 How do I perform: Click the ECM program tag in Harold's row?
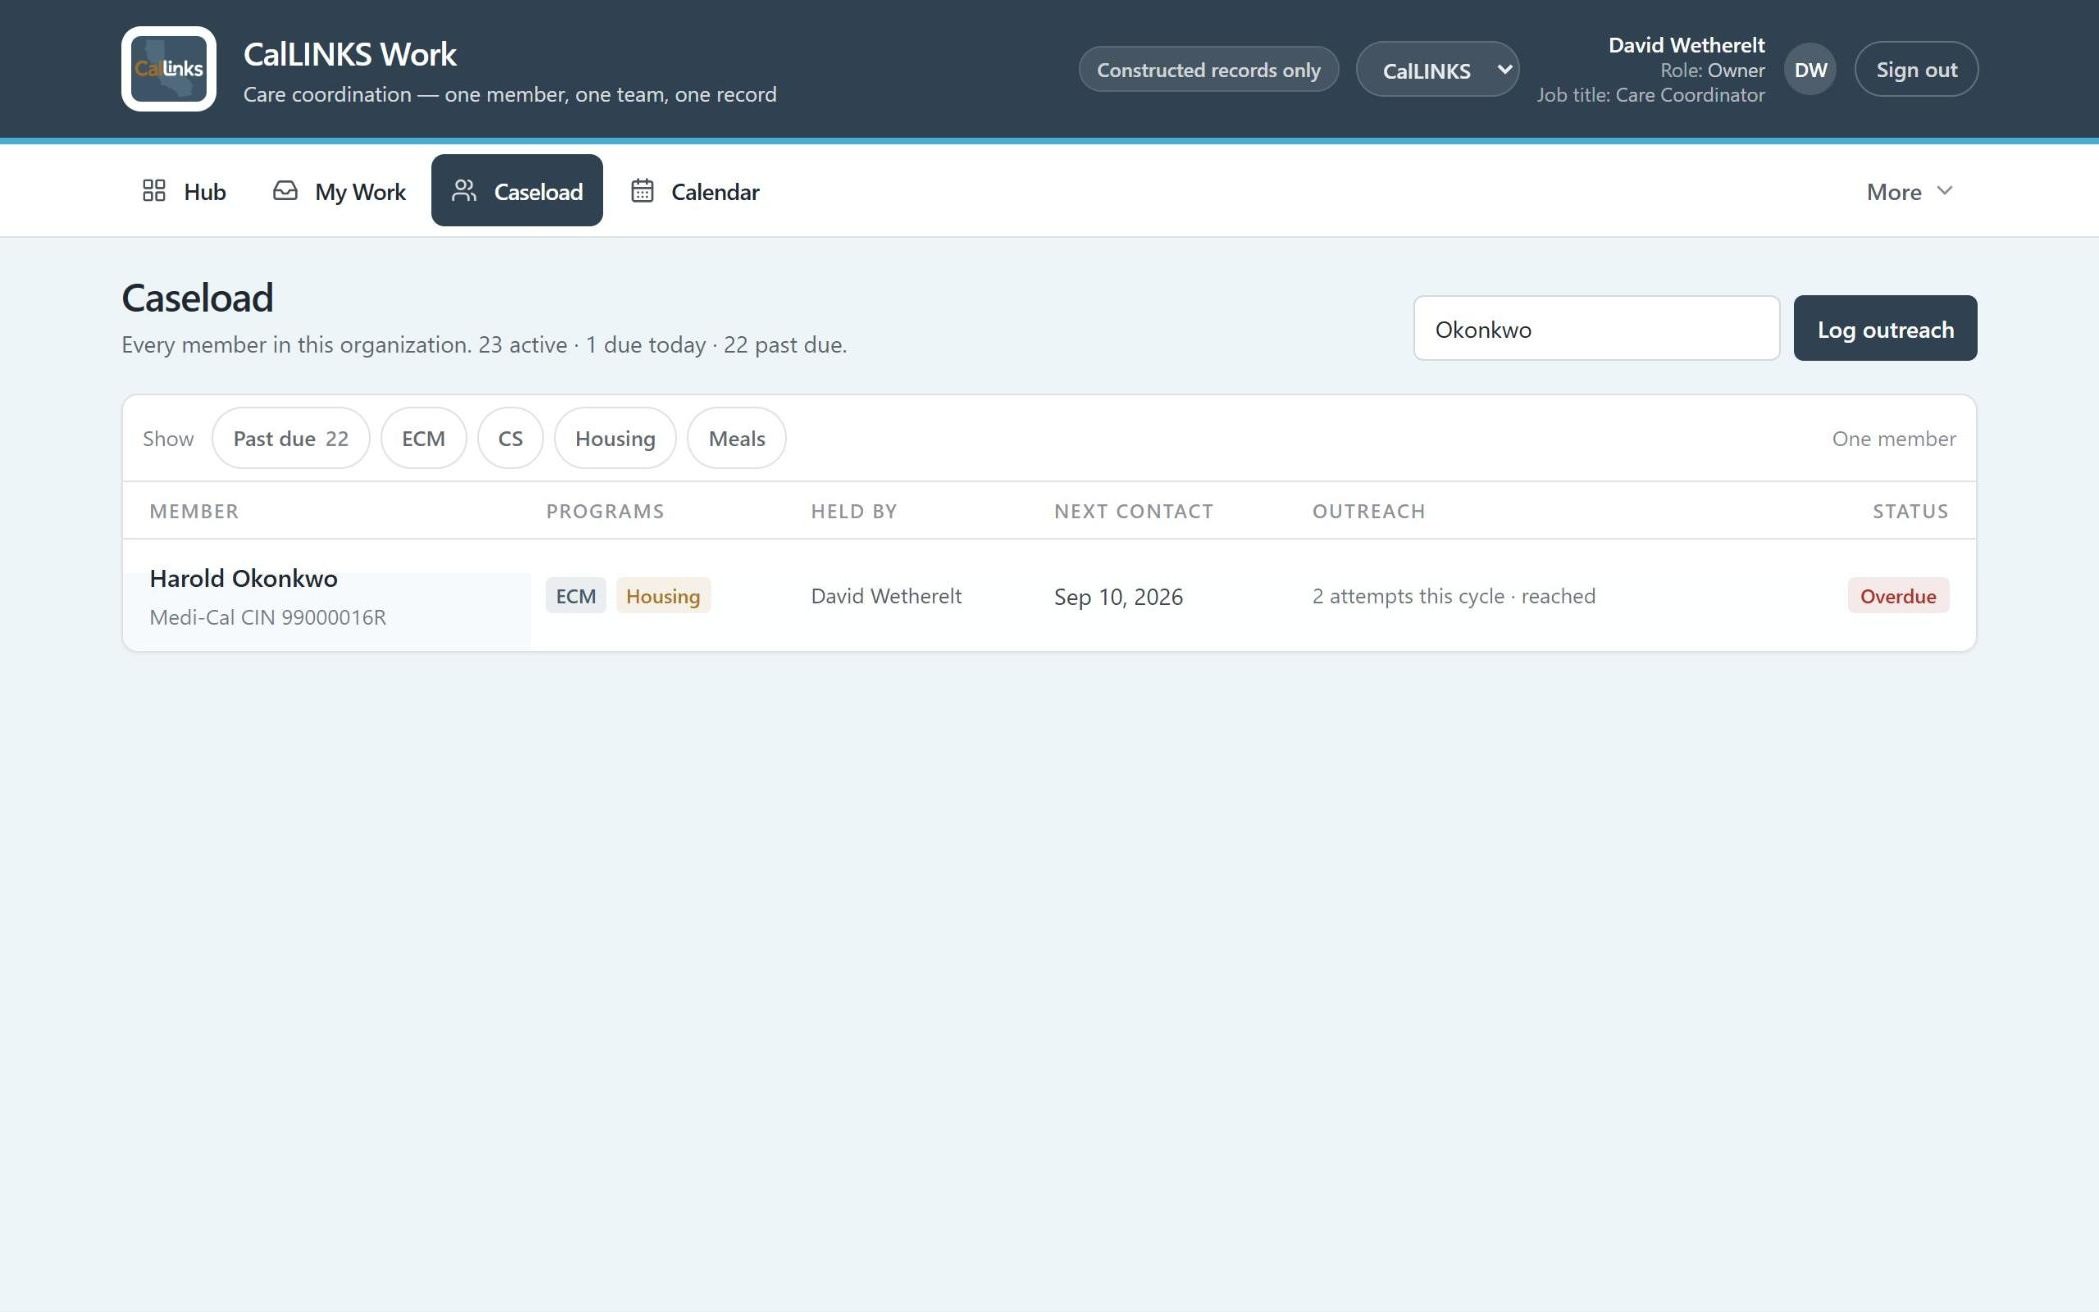coord(576,595)
